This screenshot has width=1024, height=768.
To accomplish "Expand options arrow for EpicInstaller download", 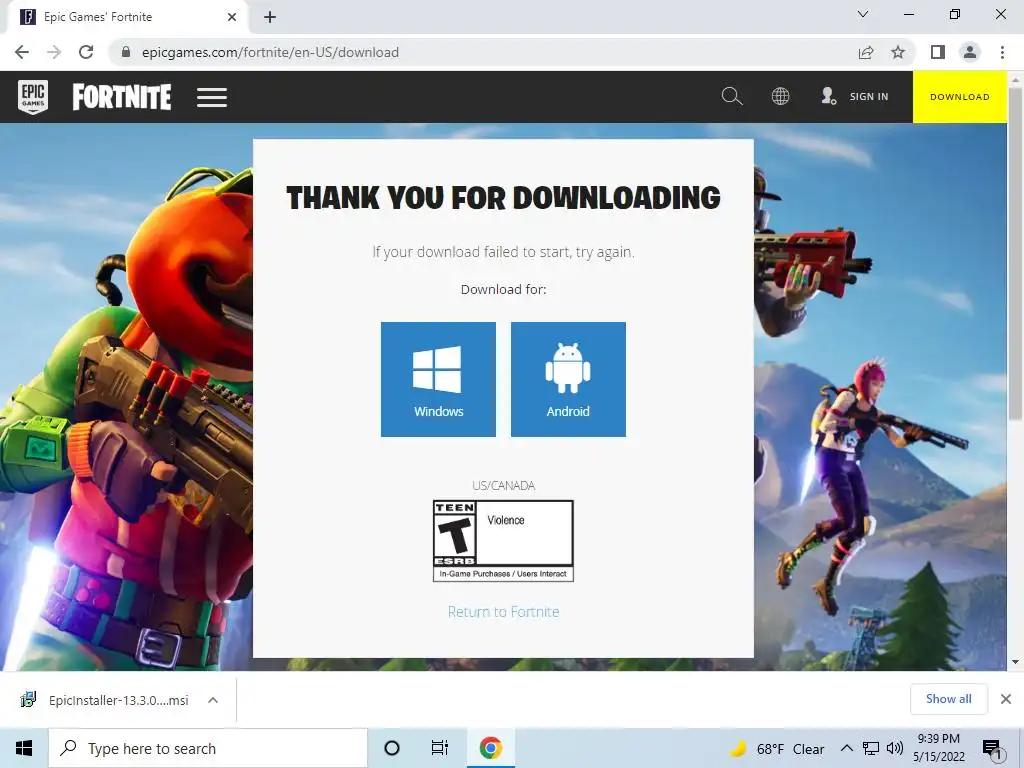I will pyautogui.click(x=212, y=700).
